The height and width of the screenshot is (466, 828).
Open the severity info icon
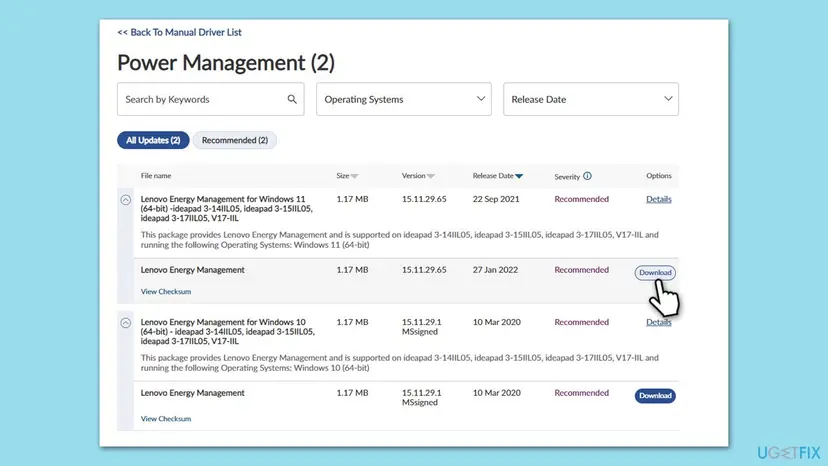pyautogui.click(x=587, y=176)
